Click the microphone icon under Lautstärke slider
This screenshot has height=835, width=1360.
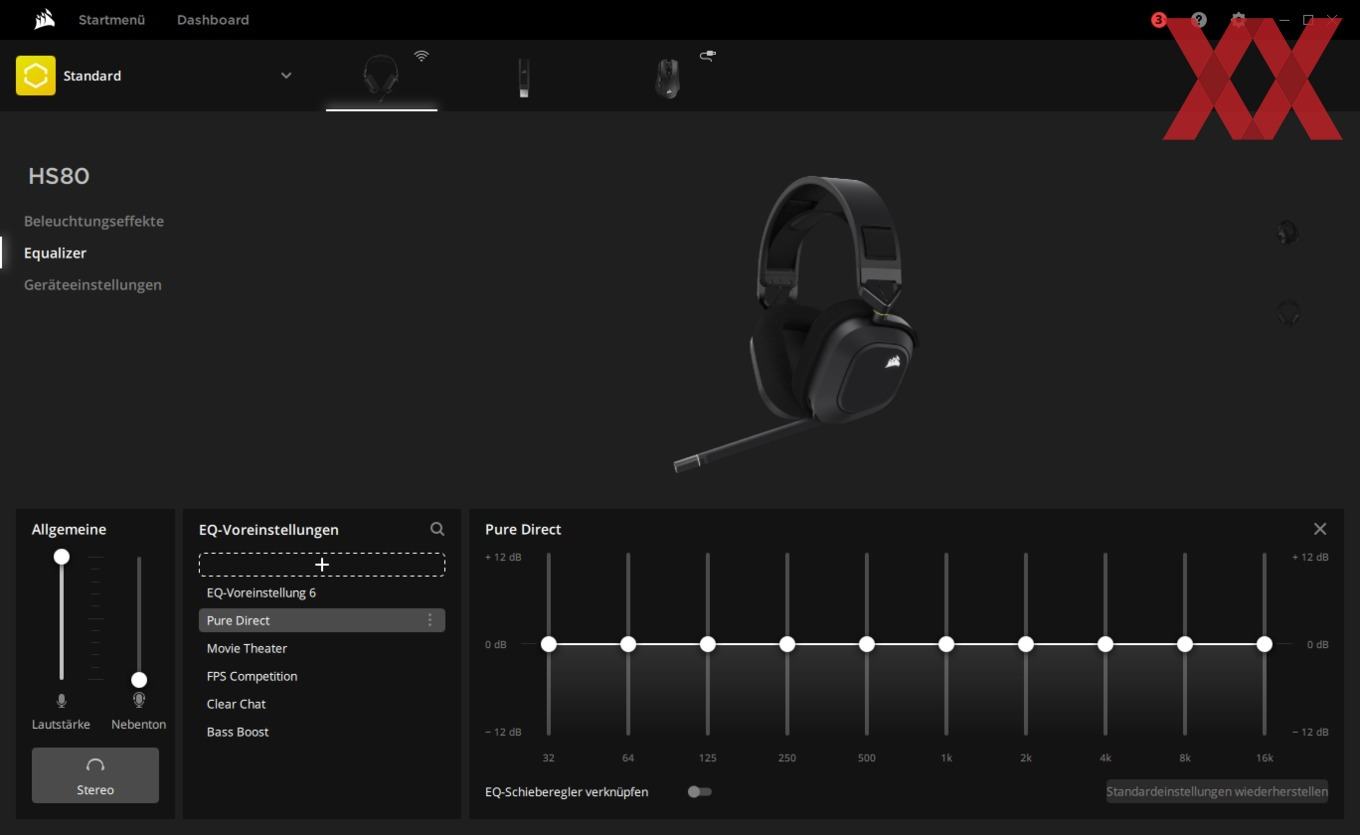coord(62,701)
